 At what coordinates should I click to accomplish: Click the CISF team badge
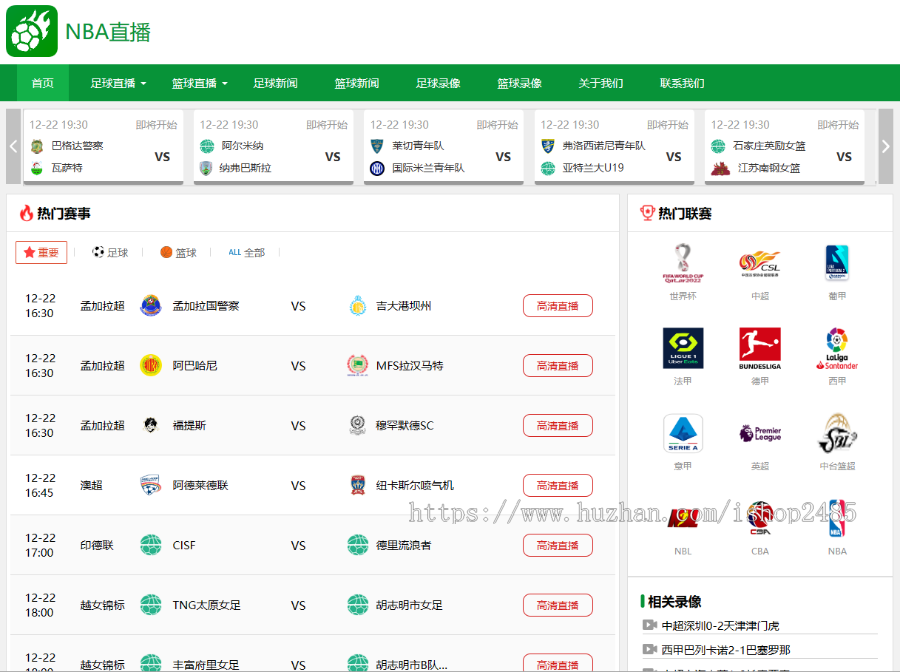(x=150, y=545)
